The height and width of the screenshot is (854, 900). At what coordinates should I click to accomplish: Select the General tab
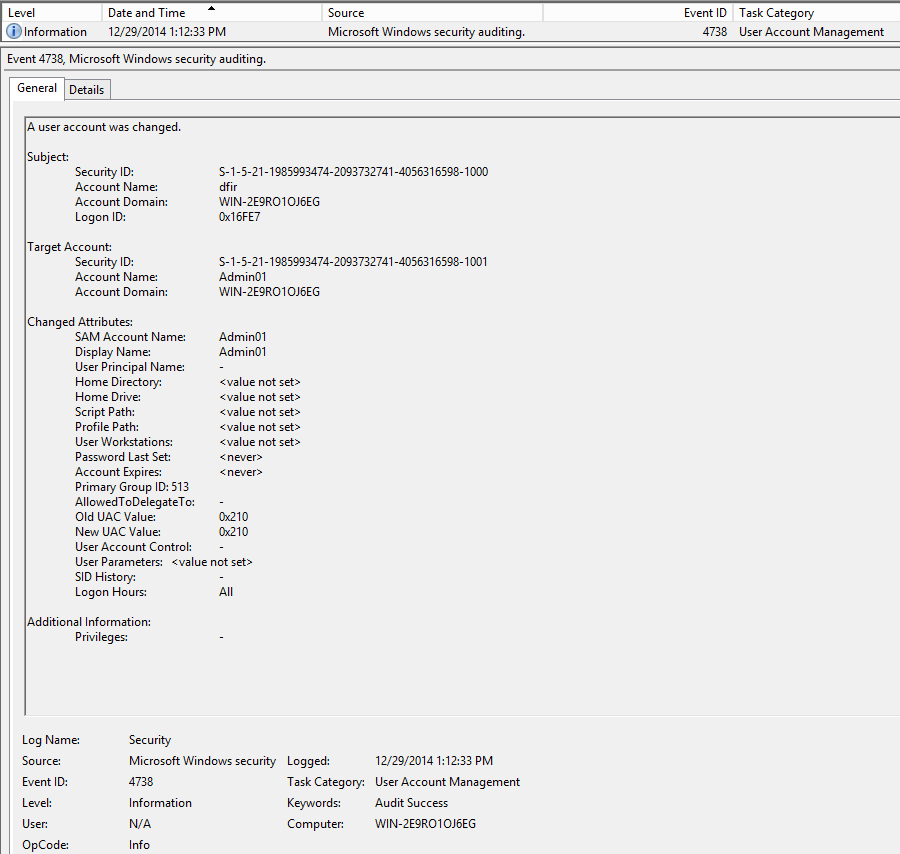pyautogui.click(x=37, y=88)
